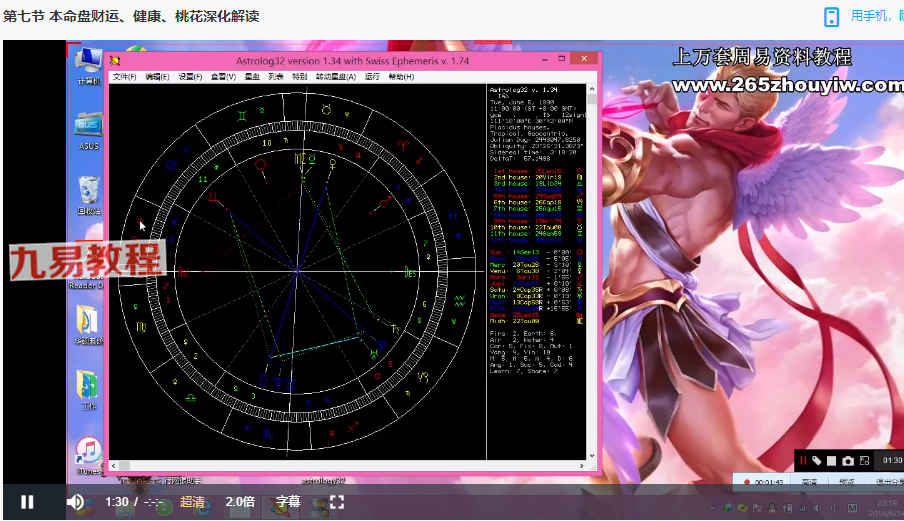Click the Taurus sign glyph at chart top
This screenshot has width=904, height=521.
tap(326, 109)
